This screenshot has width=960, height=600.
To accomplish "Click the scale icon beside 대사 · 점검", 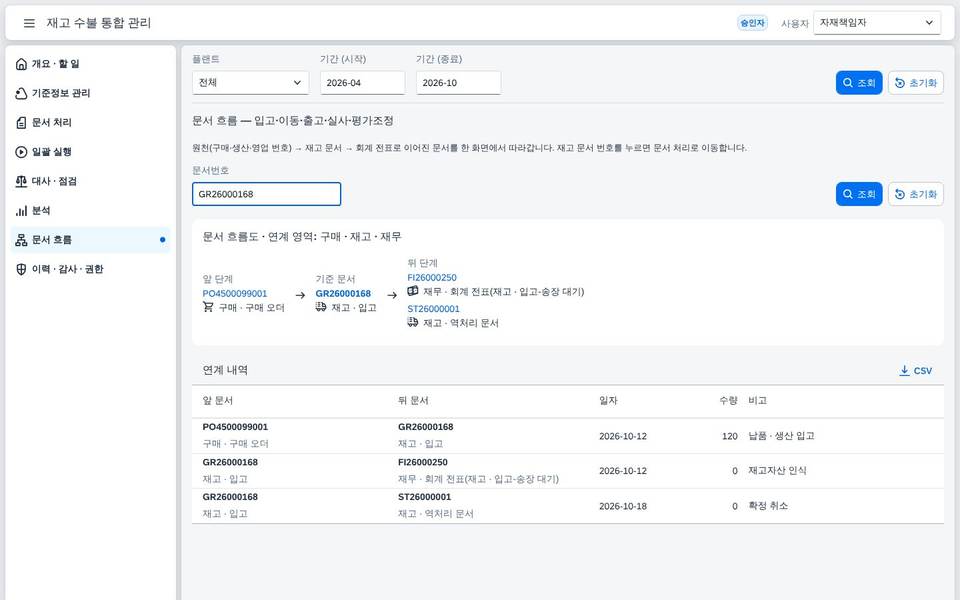I will coord(21,181).
